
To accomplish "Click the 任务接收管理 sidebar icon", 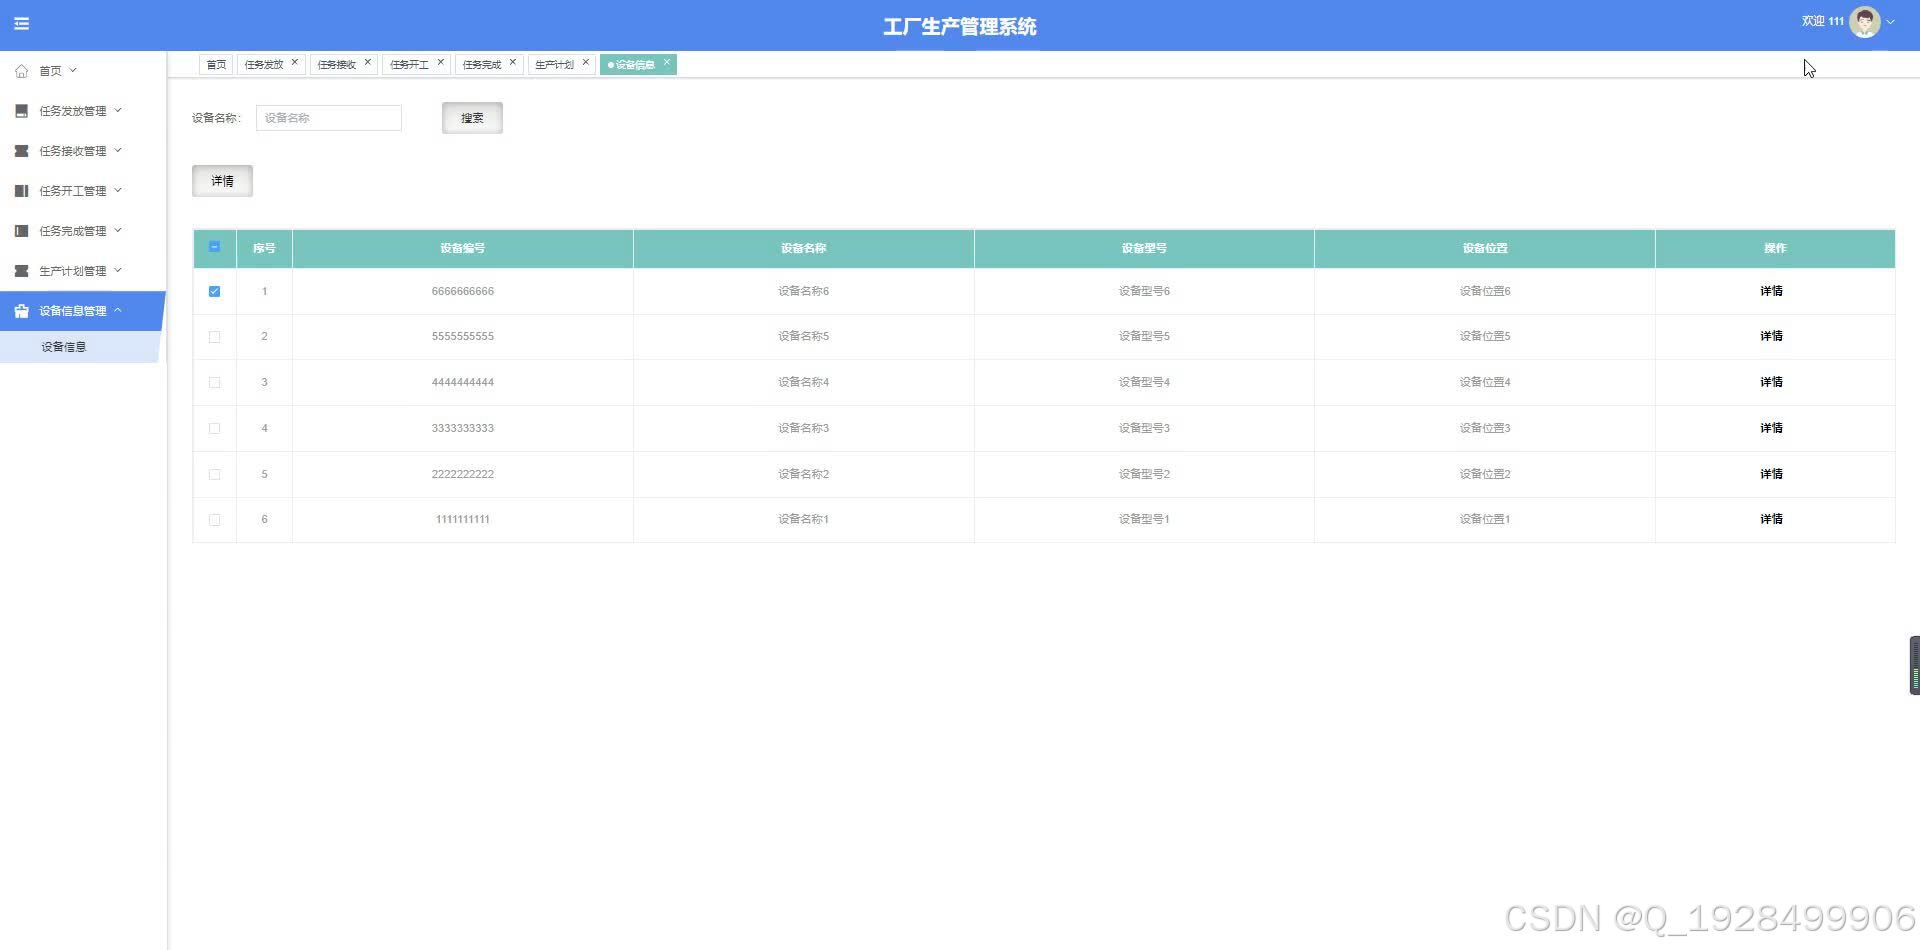I will coord(22,151).
